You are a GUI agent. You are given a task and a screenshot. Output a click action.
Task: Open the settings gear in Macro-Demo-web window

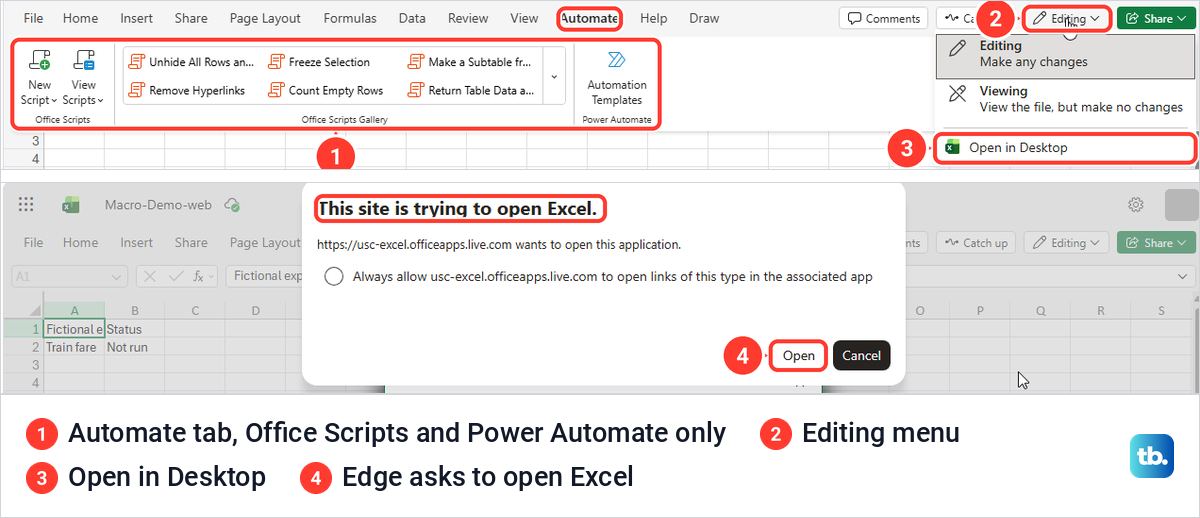click(1136, 204)
